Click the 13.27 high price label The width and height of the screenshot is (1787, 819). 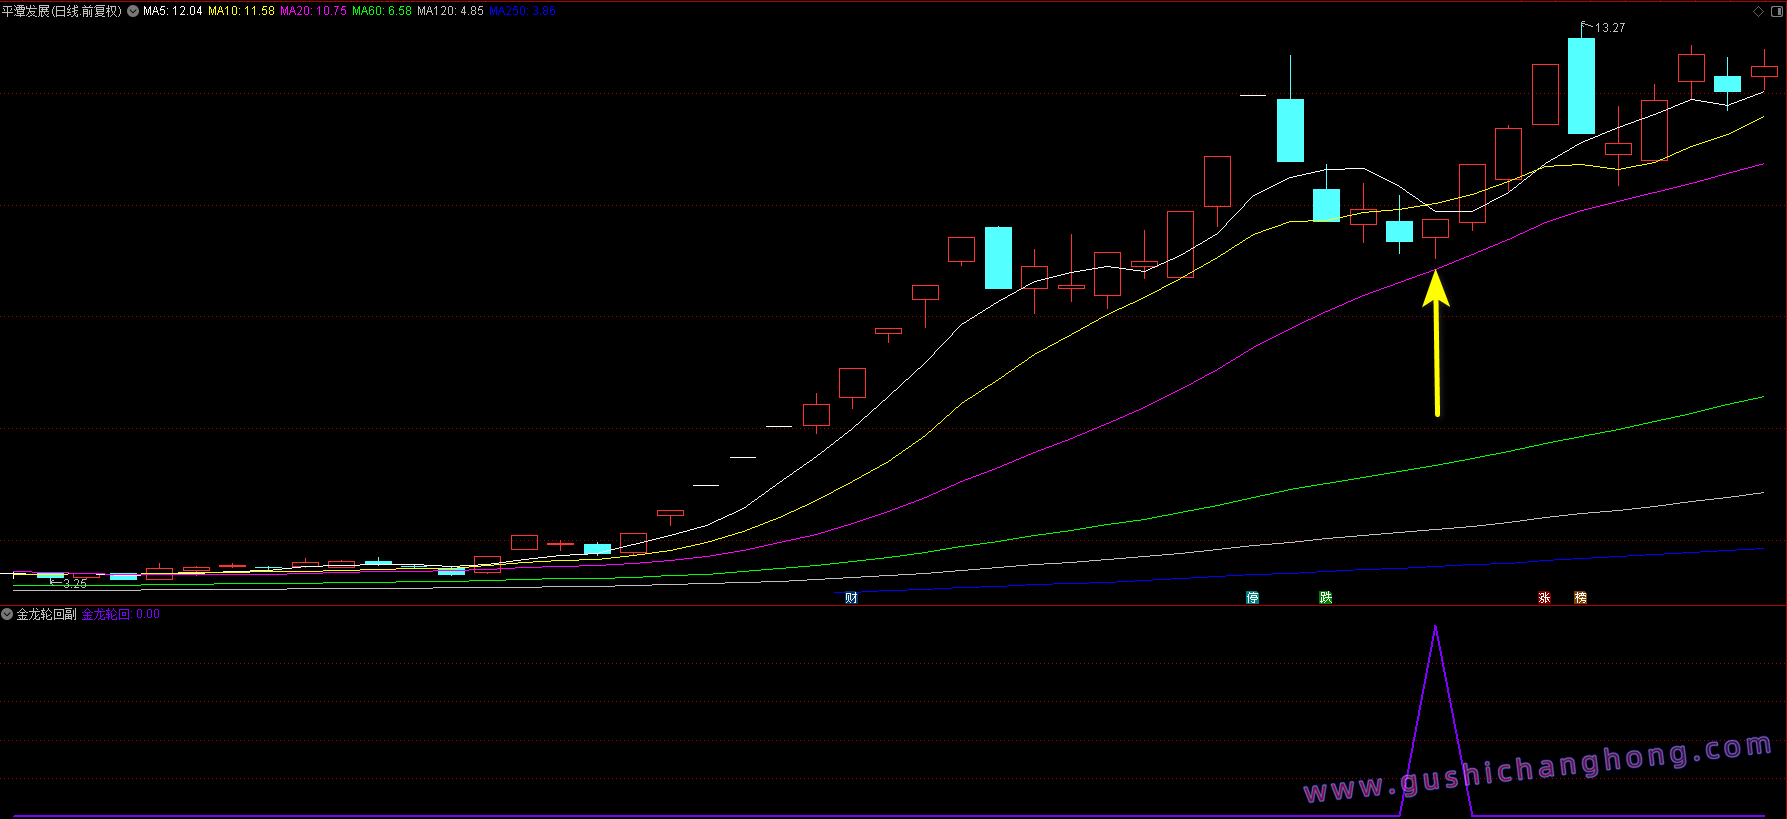(1609, 28)
